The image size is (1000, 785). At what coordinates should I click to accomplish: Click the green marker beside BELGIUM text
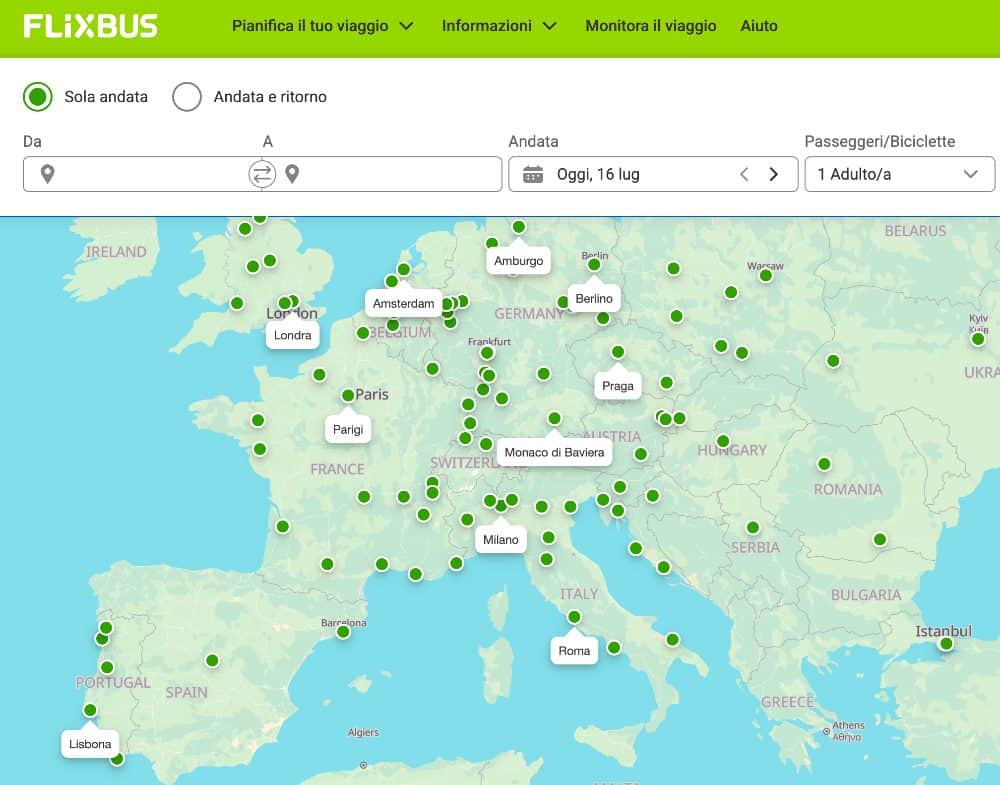[x=363, y=333]
